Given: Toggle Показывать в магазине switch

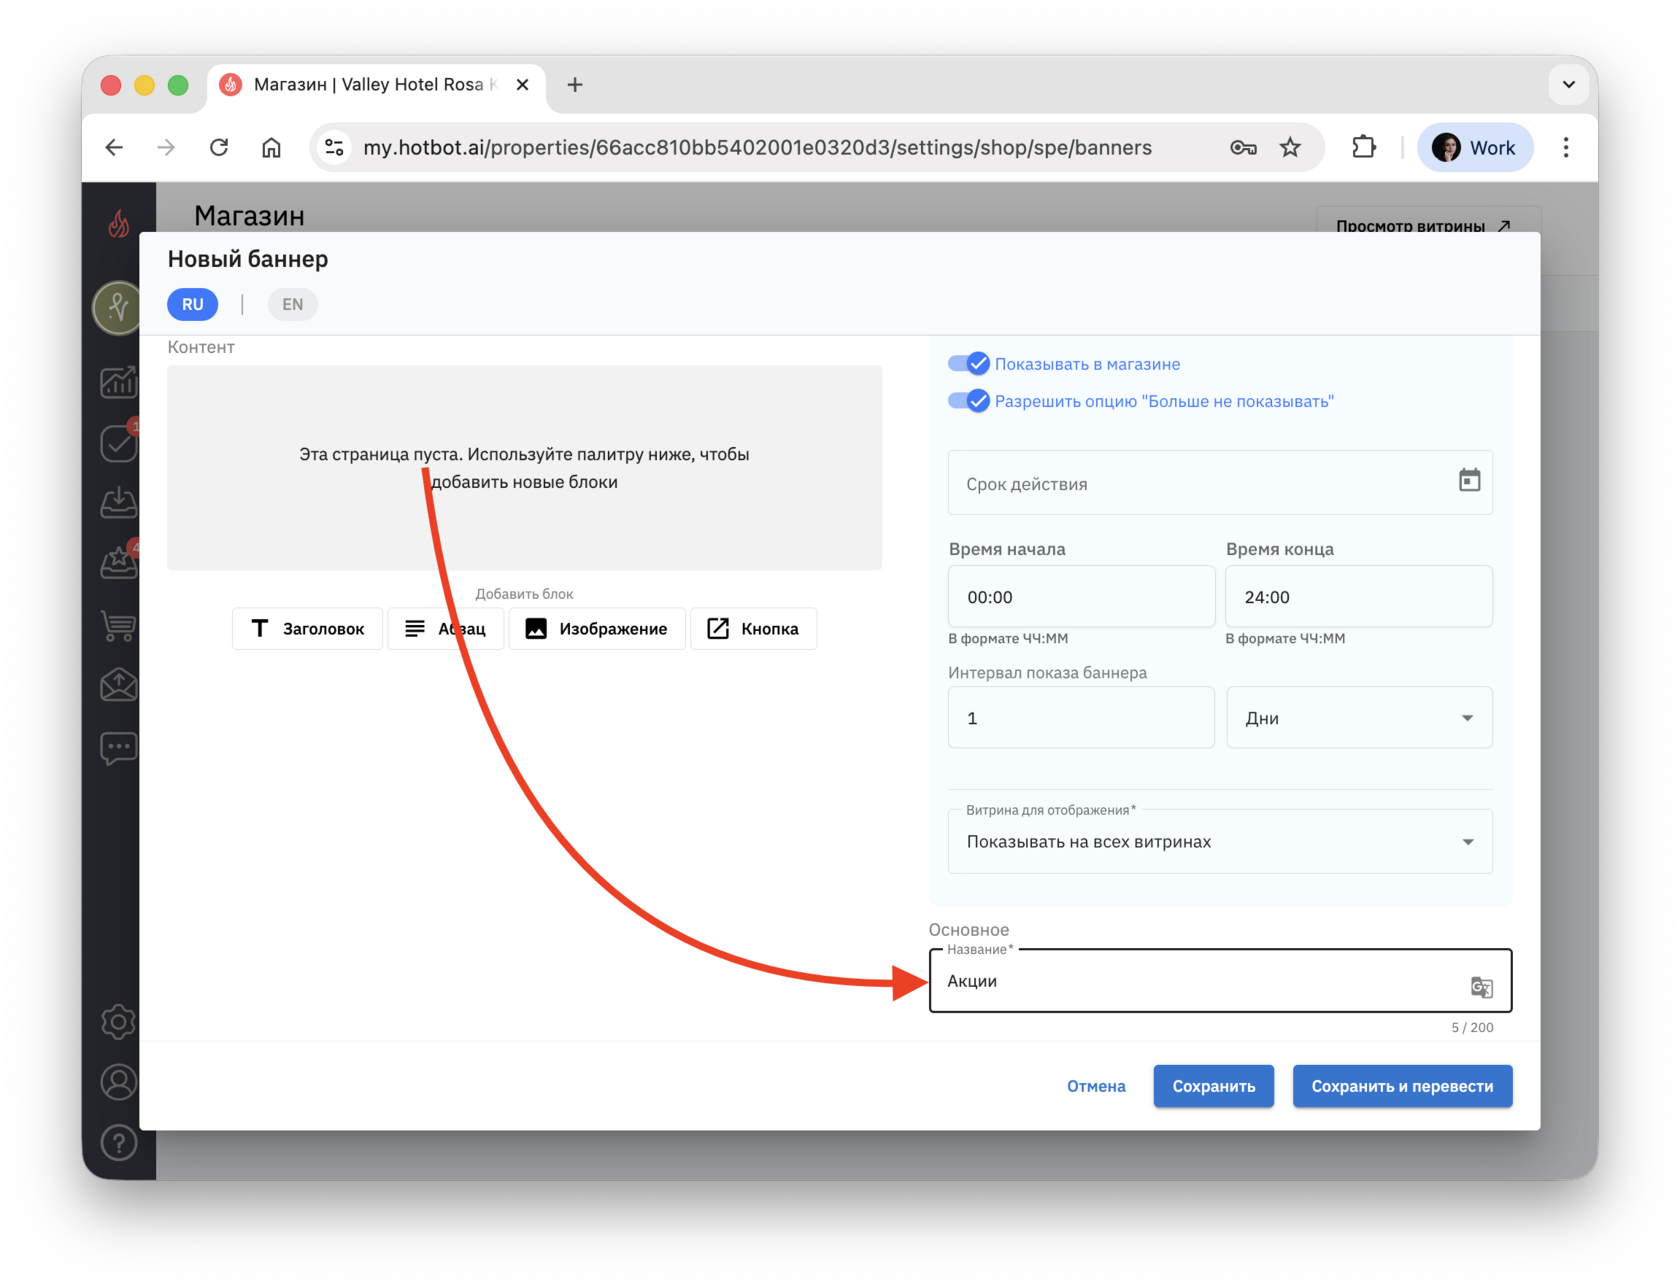Looking at the screenshot, I should pyautogui.click(x=968, y=364).
